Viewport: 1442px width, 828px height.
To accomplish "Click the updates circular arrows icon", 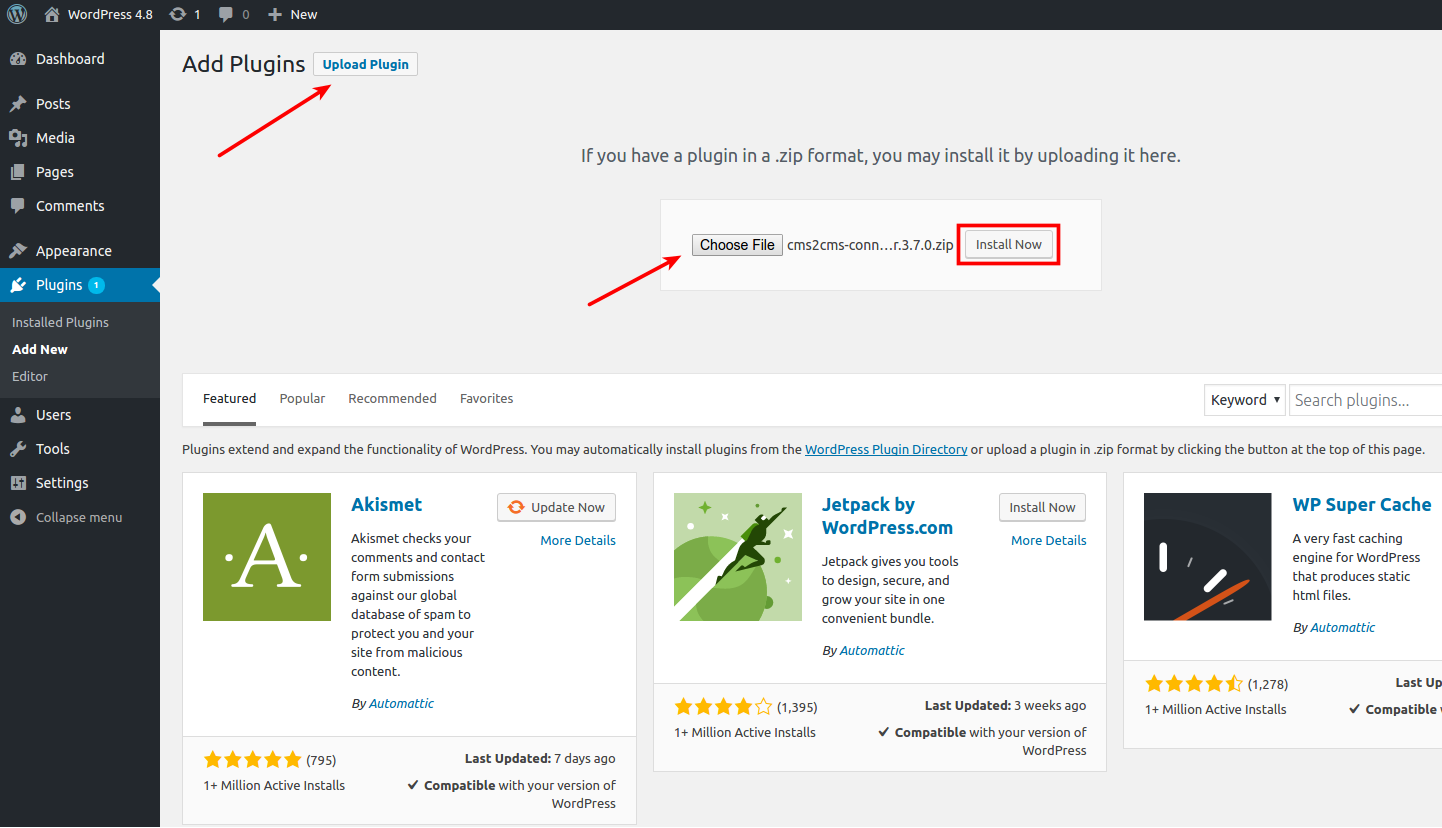I will [x=178, y=14].
